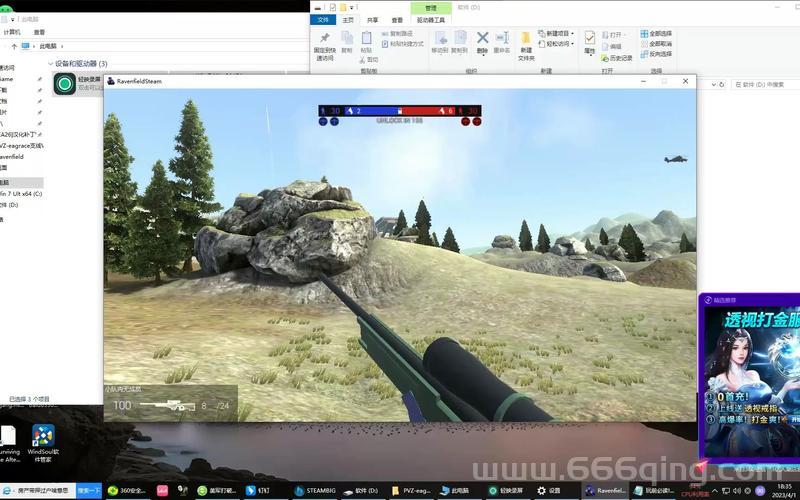Open the screen recorder taskbar item
This screenshot has width=800, height=500.
pos(507,491)
